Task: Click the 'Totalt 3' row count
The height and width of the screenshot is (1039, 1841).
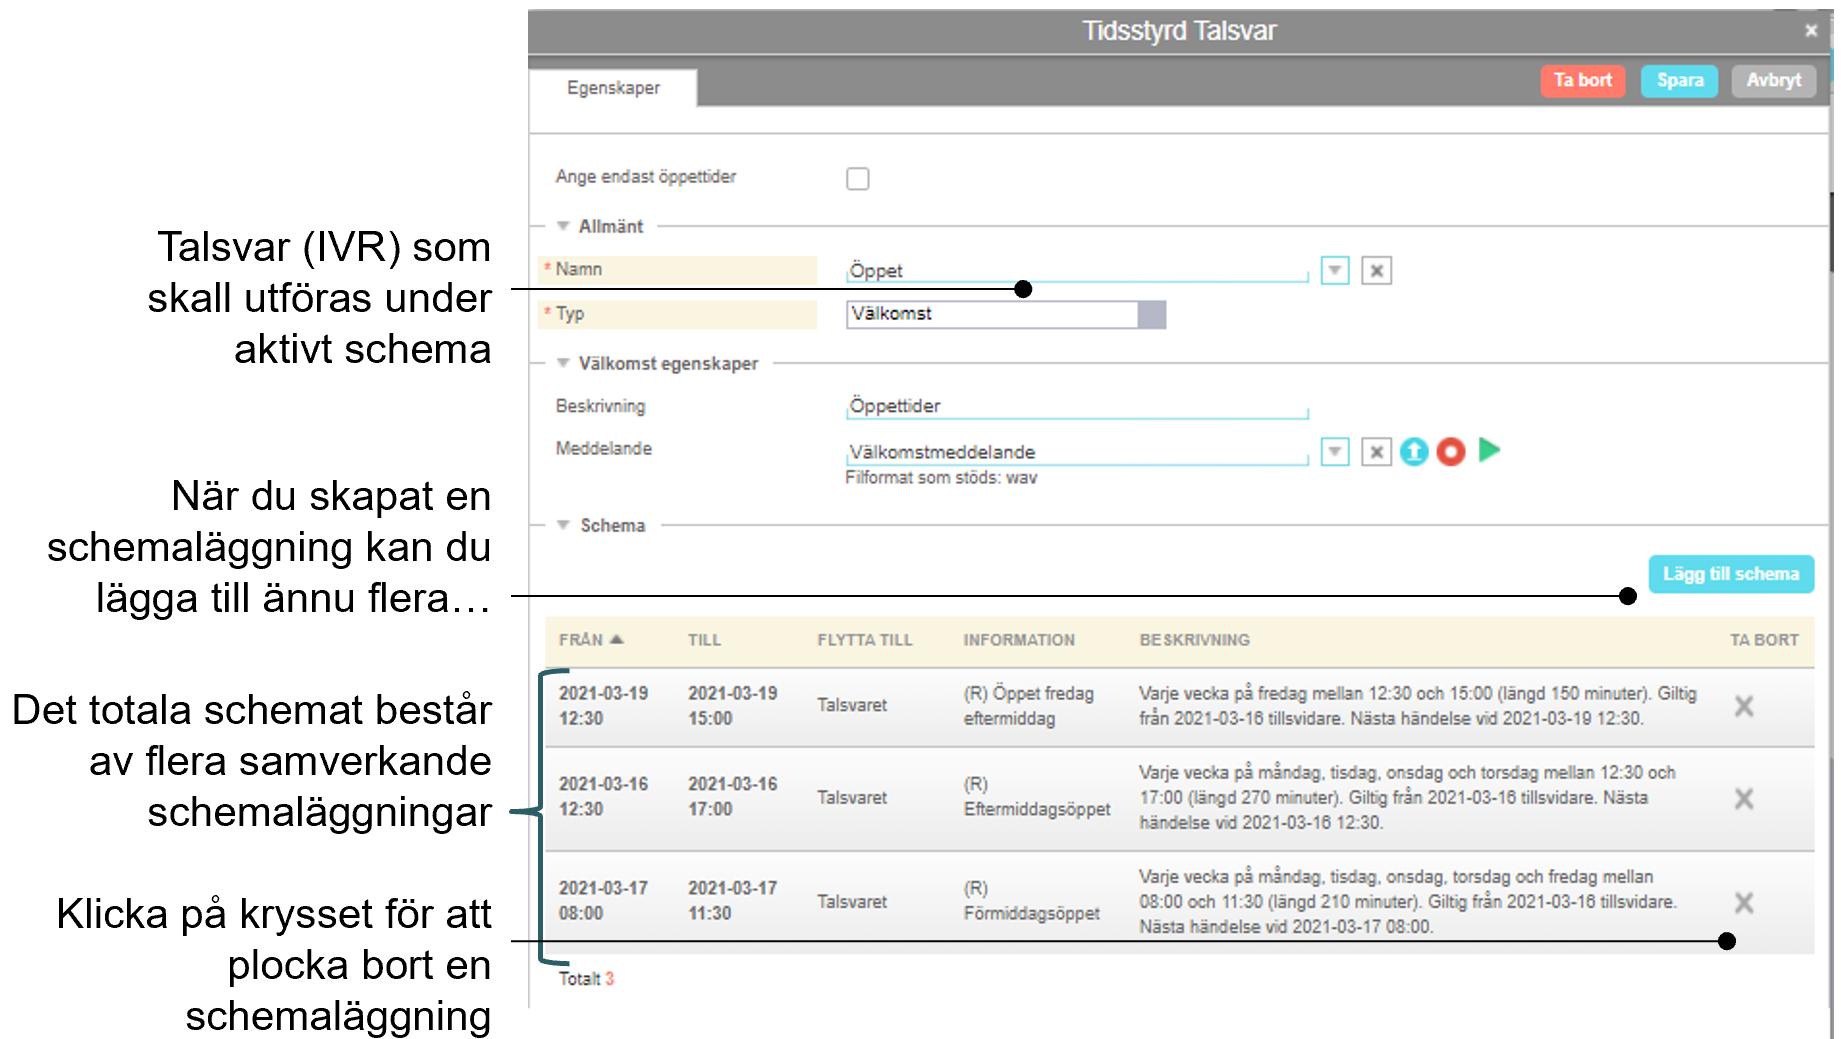Action: click(586, 979)
